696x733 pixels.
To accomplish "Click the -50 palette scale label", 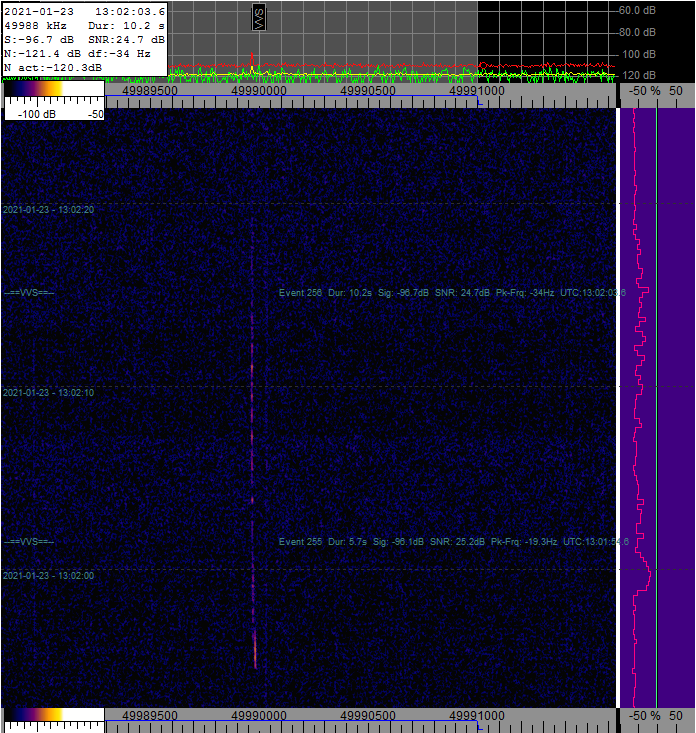I will pyautogui.click(x=96, y=114).
